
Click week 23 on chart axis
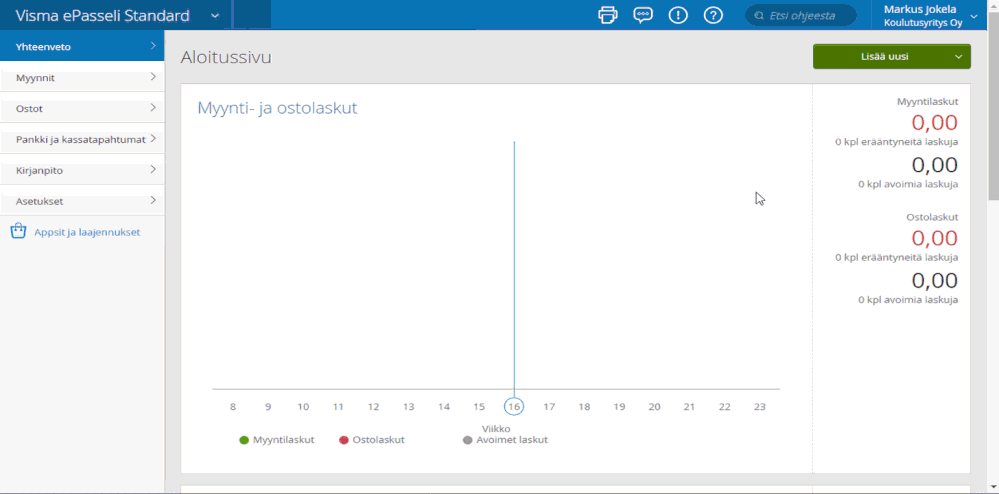[x=759, y=407]
